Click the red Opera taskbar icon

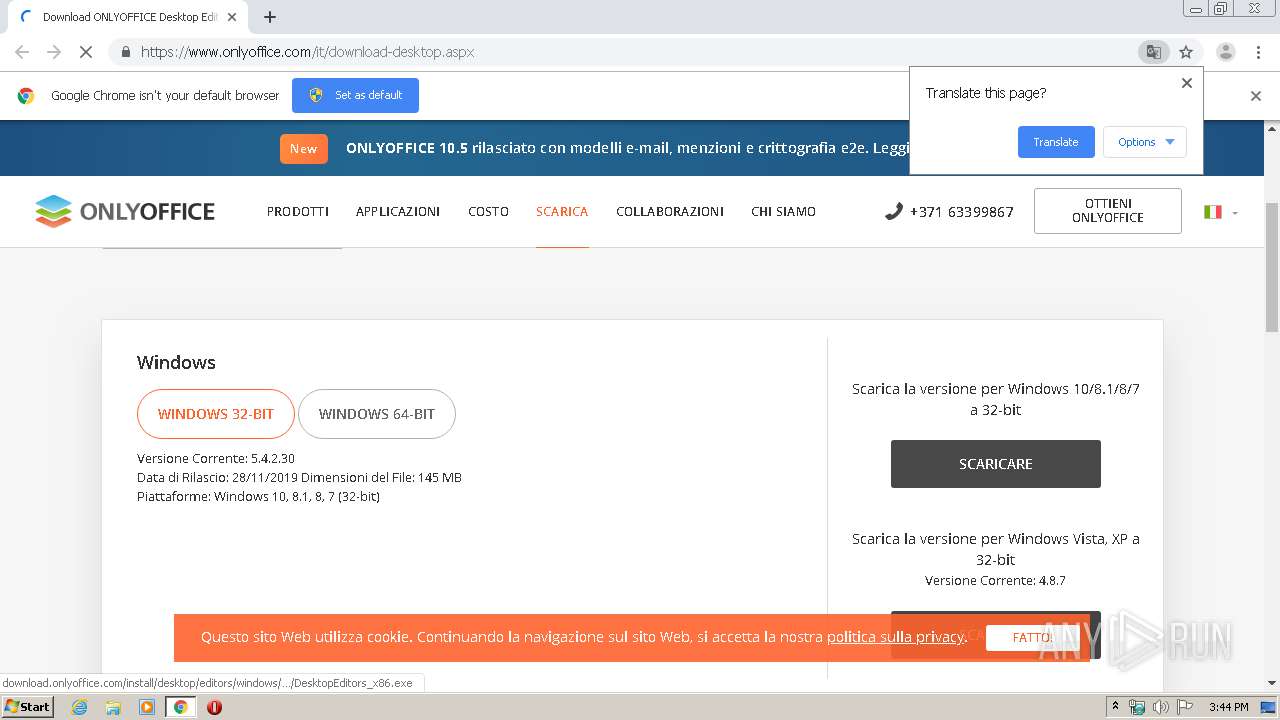tap(214, 707)
